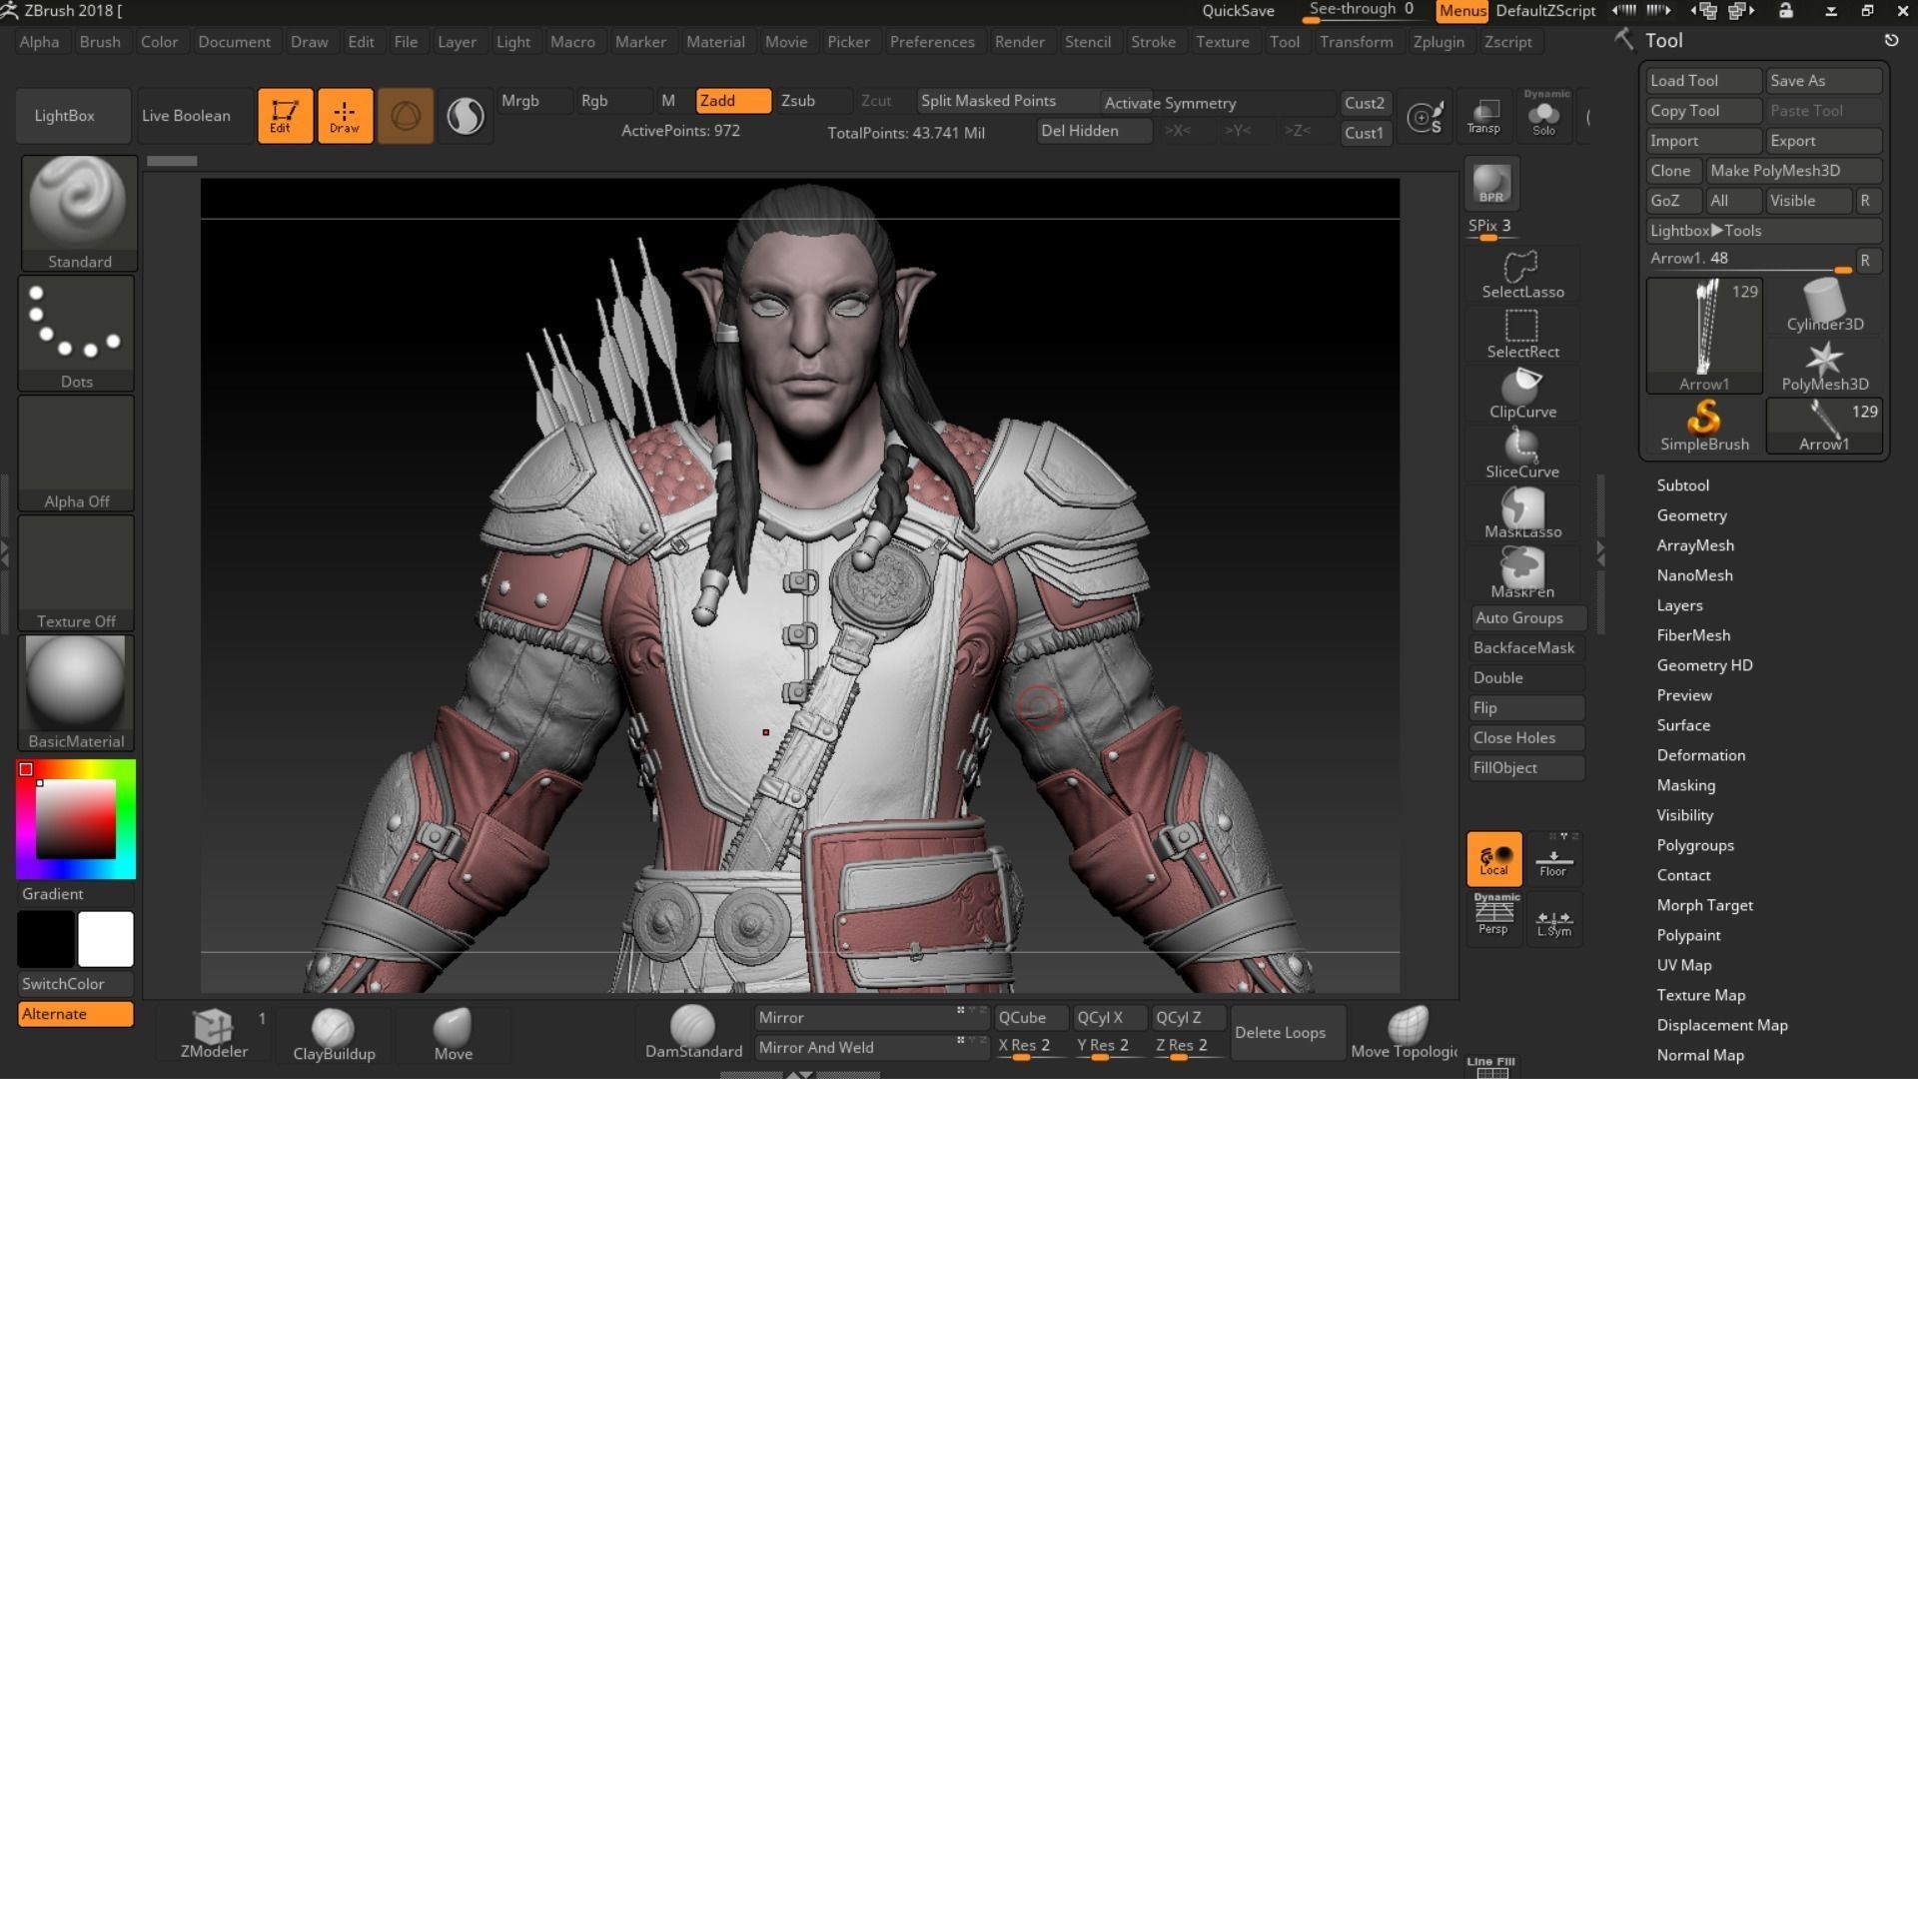The image size is (1918, 1932).
Task: Activate the SelectLasso tool
Action: 1521,273
